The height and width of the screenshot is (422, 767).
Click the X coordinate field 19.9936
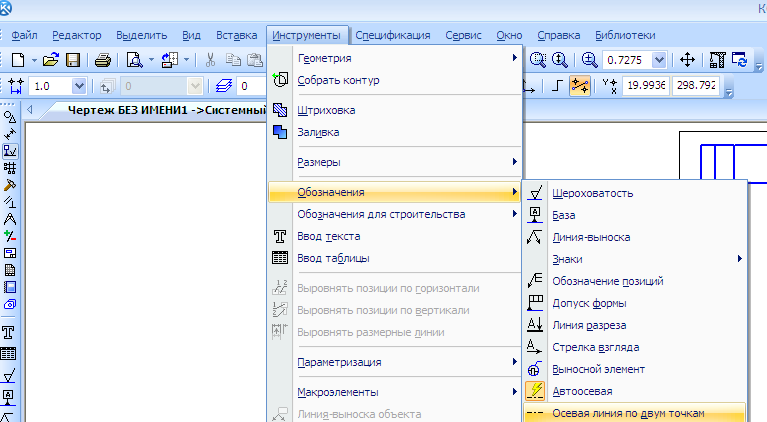tap(646, 86)
